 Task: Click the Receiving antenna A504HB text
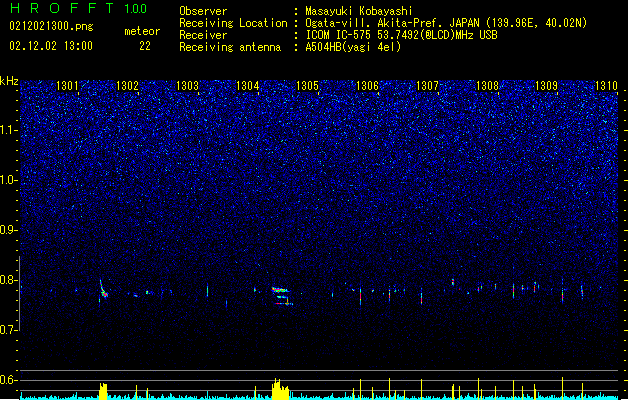[290, 47]
